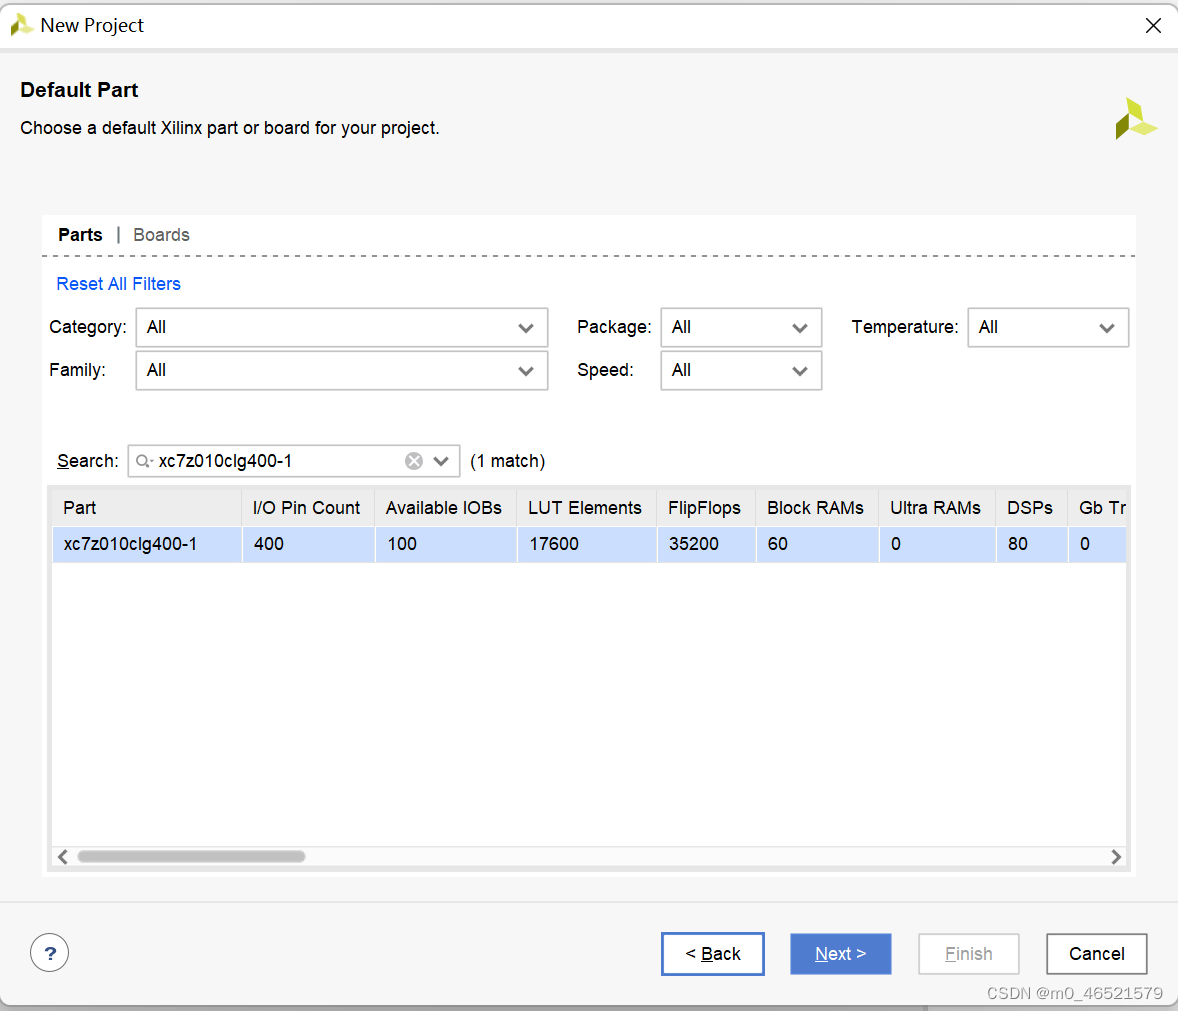
Task: Click left arrow of horizontal scrollbar
Action: pos(63,857)
